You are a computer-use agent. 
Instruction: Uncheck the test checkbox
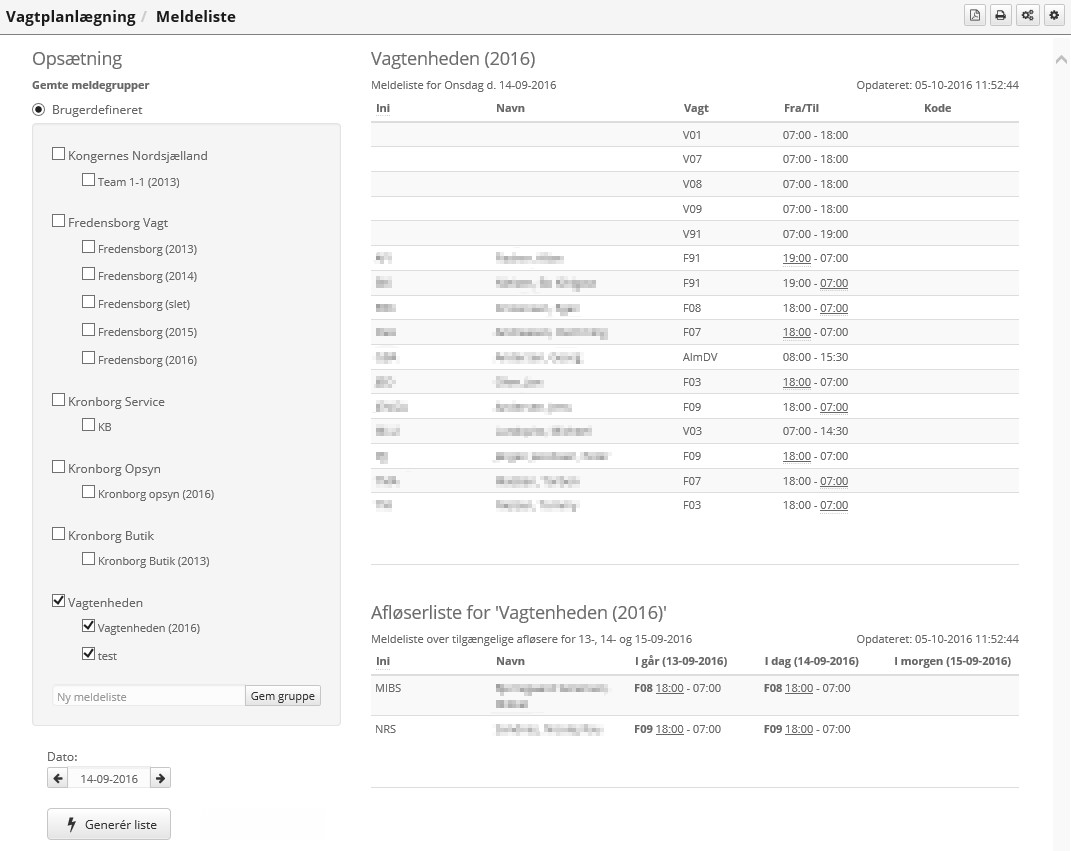tap(89, 654)
